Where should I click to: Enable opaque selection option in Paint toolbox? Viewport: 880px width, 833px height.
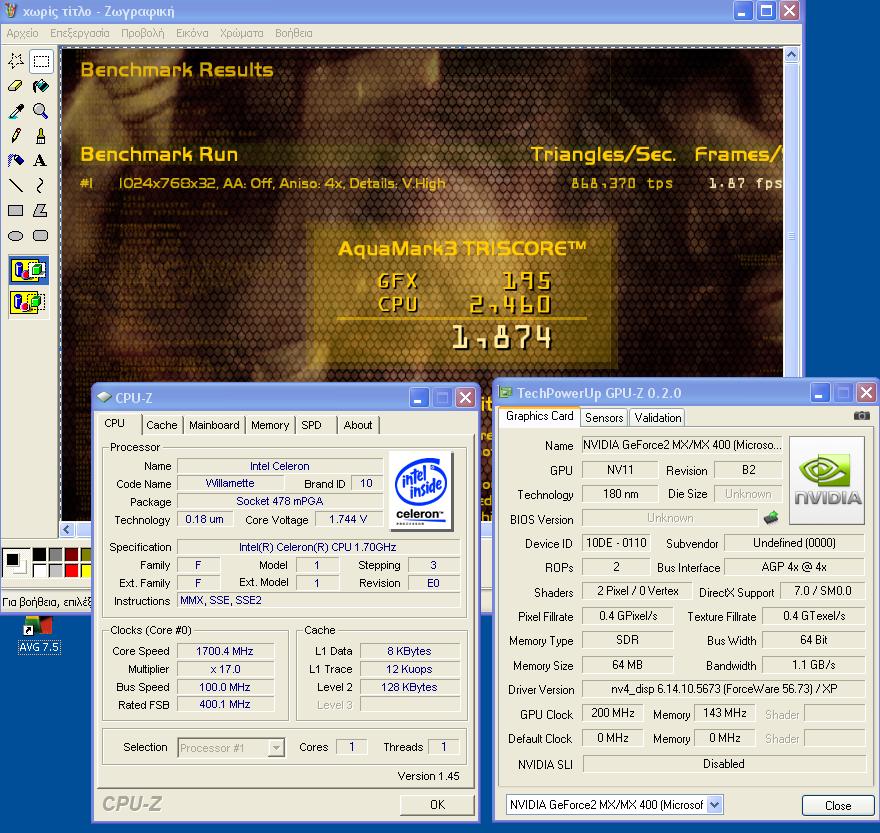[28, 271]
